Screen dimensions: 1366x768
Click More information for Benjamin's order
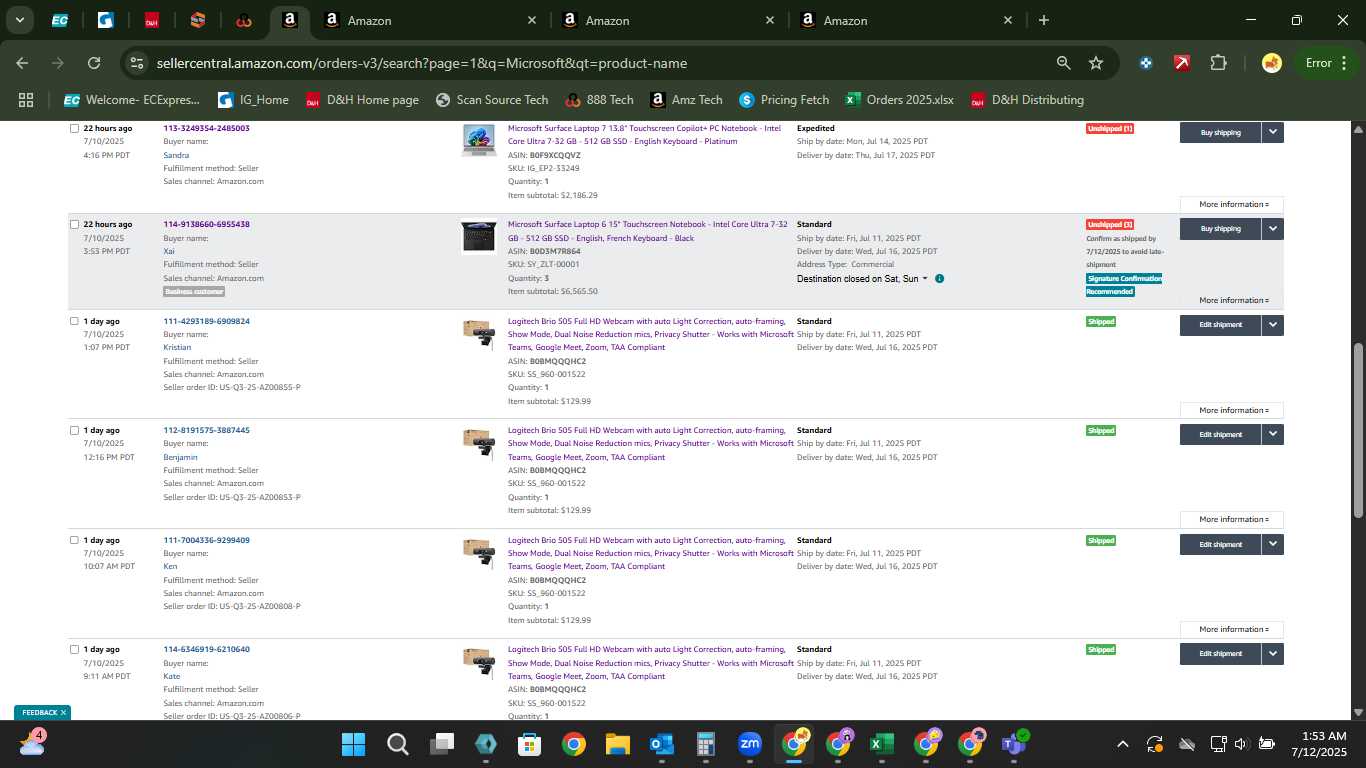point(1232,519)
